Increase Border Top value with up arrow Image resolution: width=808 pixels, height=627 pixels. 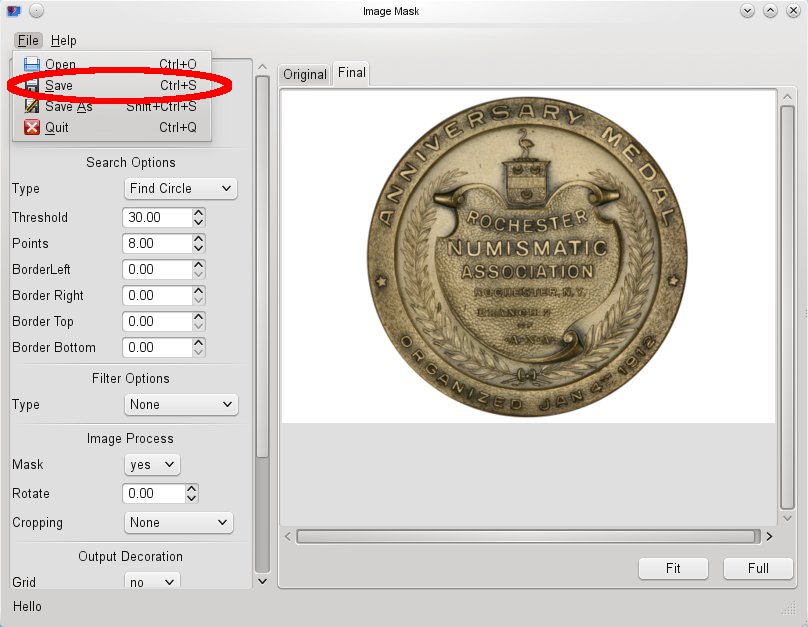[x=199, y=316]
